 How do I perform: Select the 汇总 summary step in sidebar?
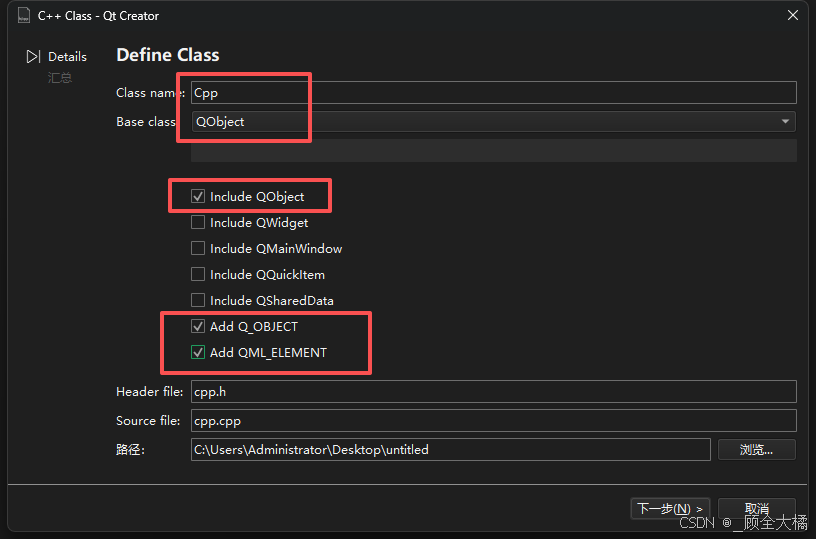(60, 78)
